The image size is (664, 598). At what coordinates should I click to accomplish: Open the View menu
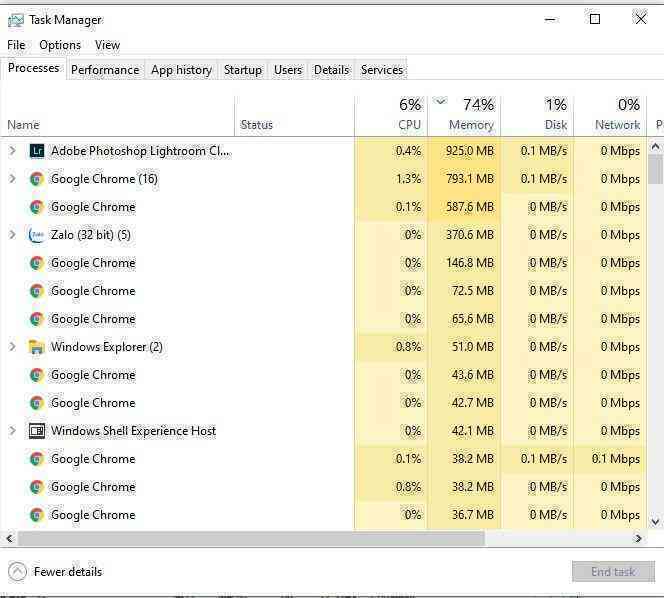tap(107, 45)
